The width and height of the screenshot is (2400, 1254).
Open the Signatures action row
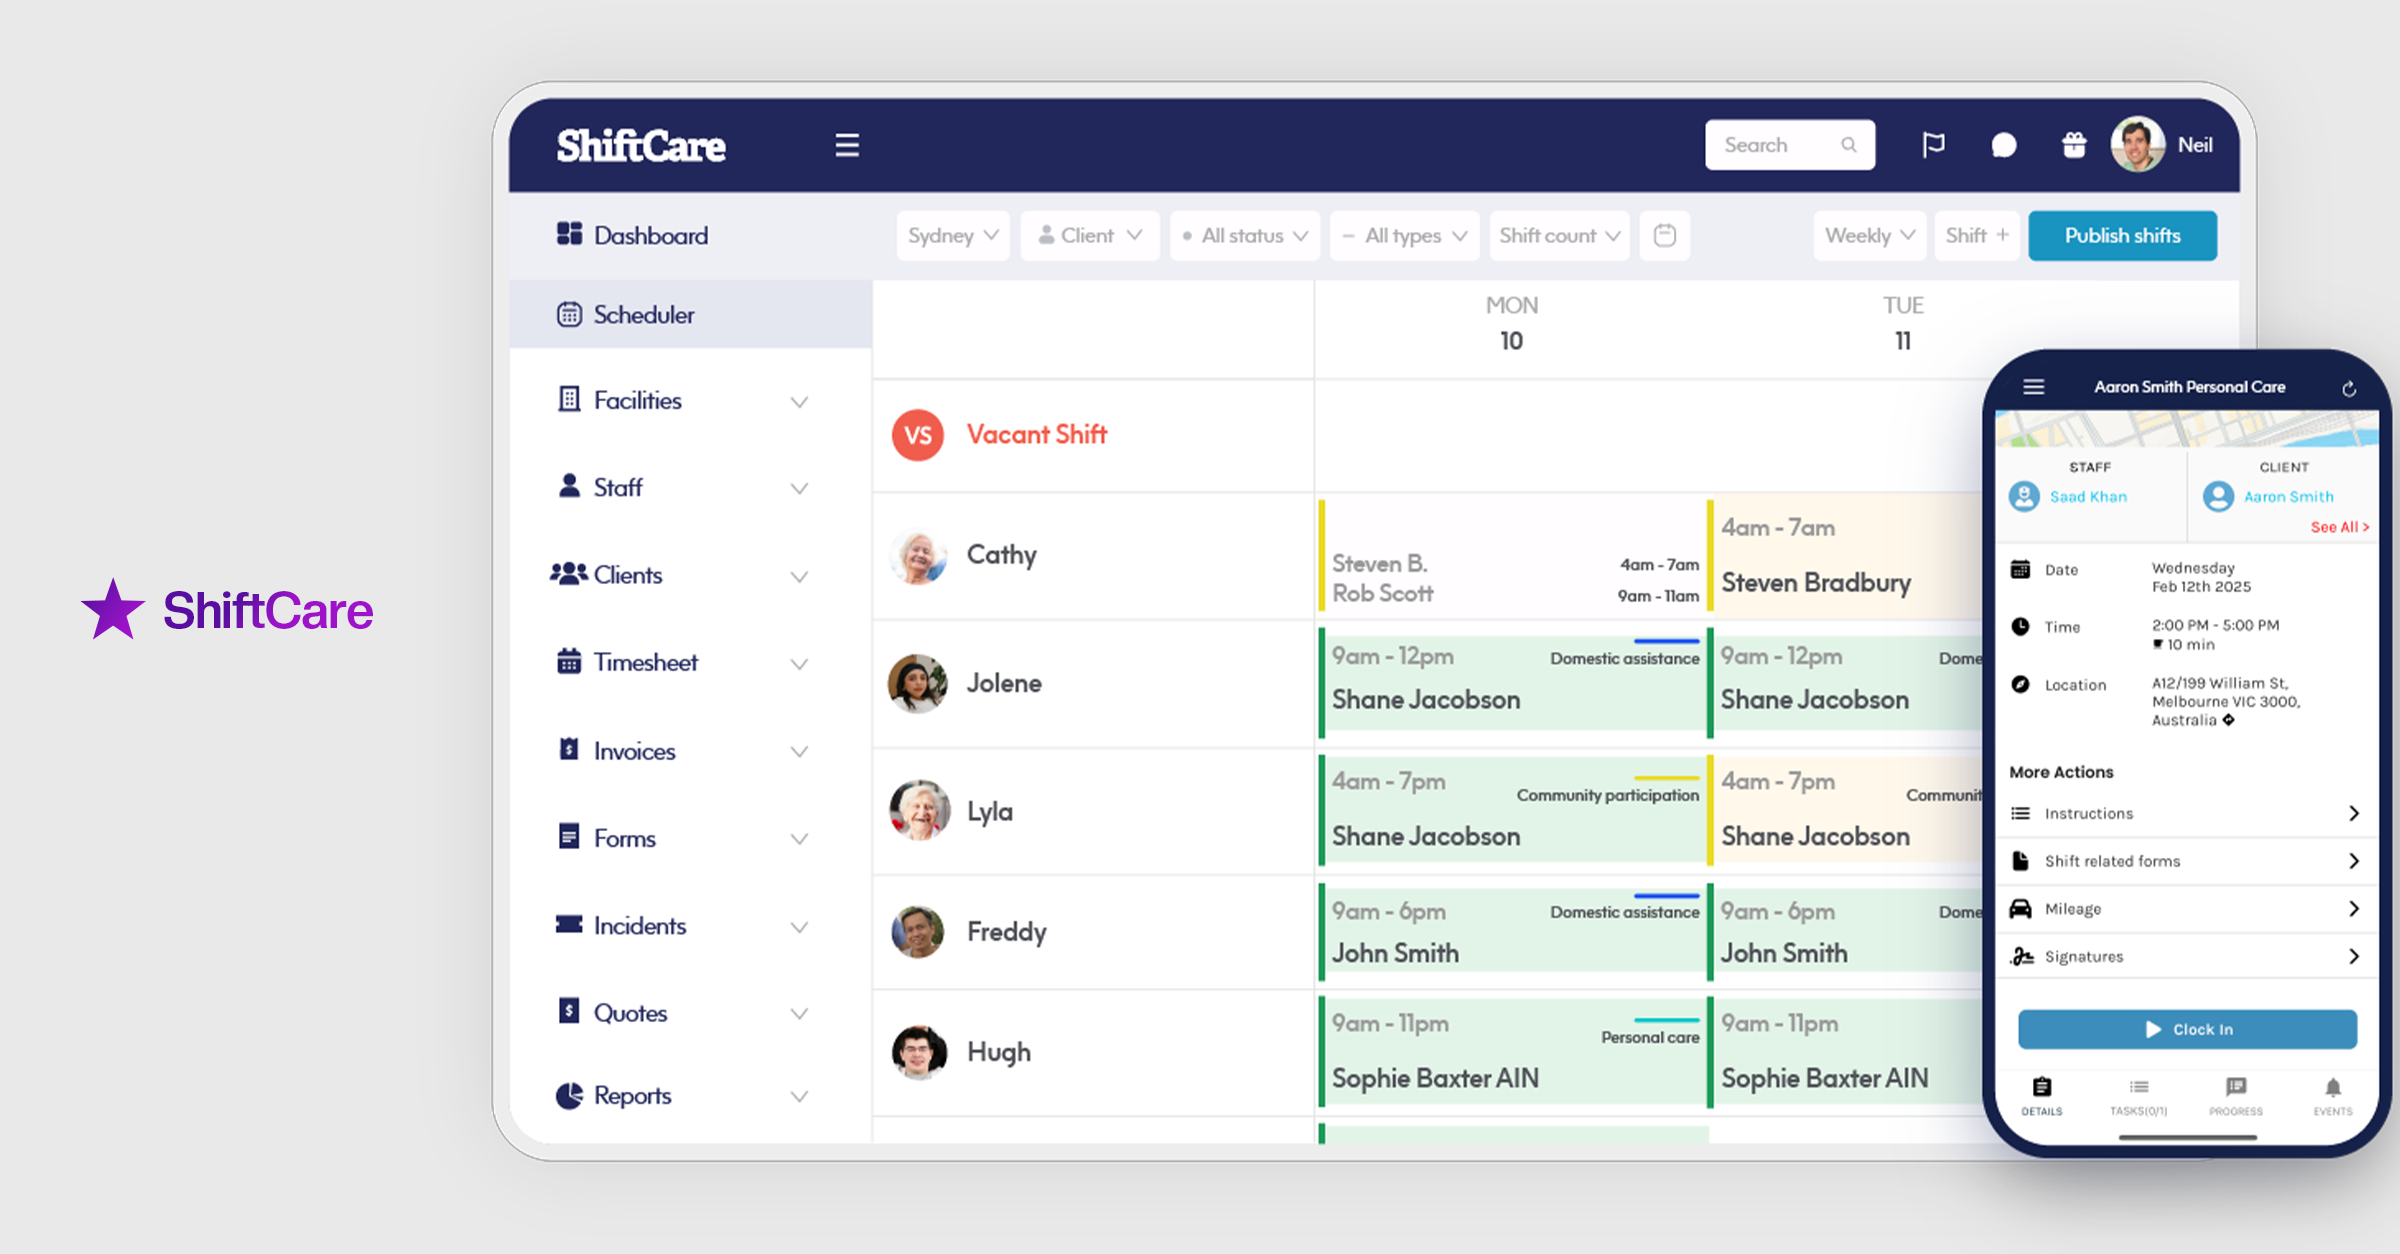(x=2186, y=957)
